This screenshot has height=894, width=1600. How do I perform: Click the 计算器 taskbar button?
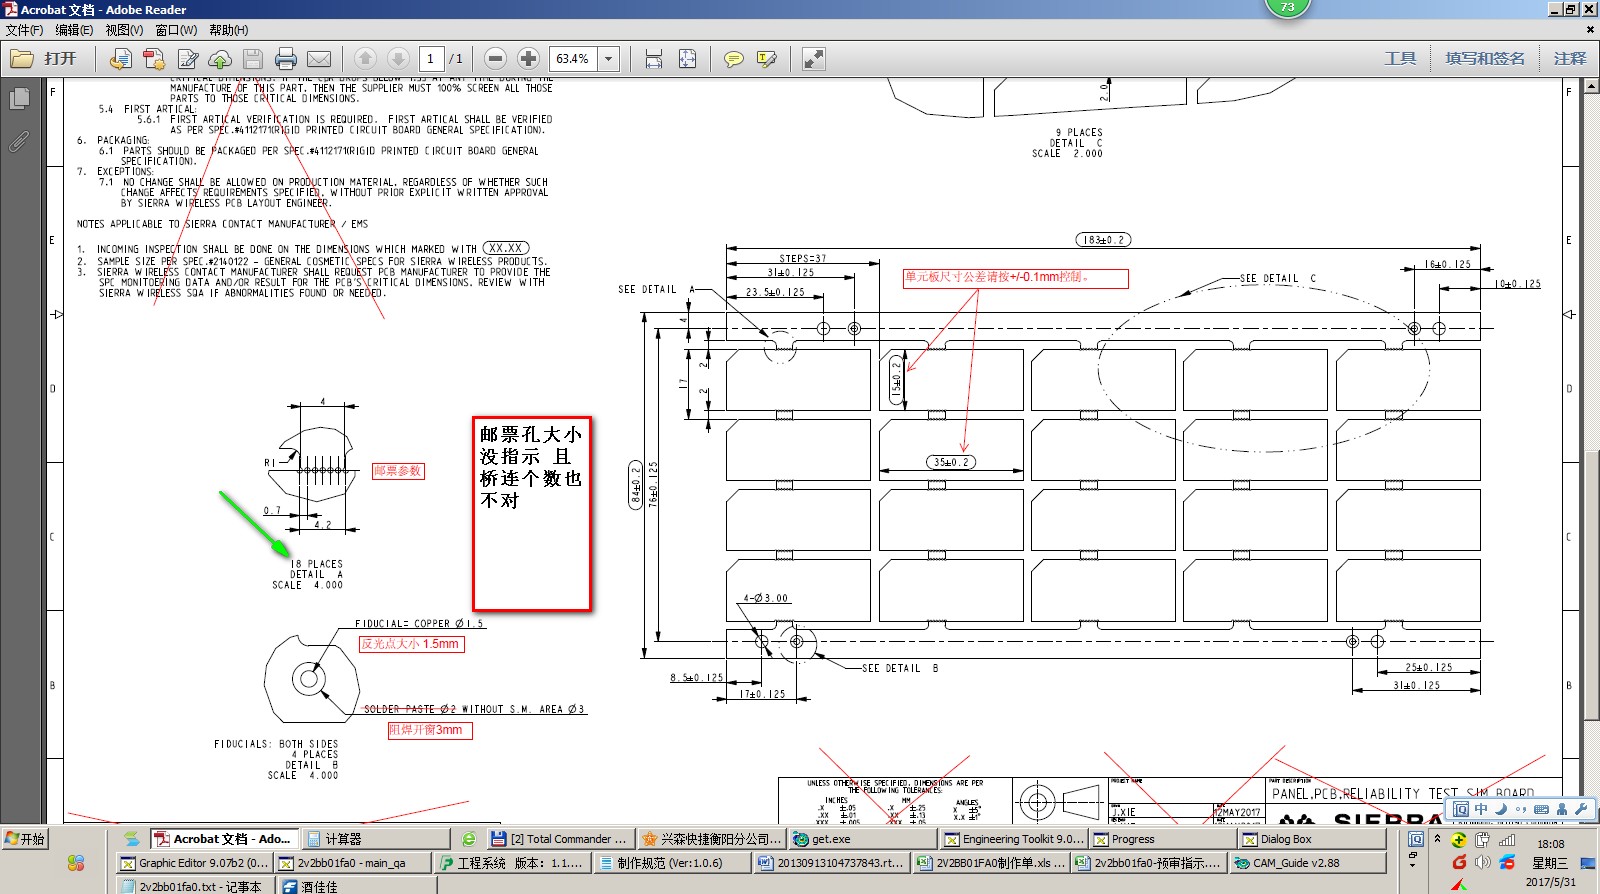point(375,839)
